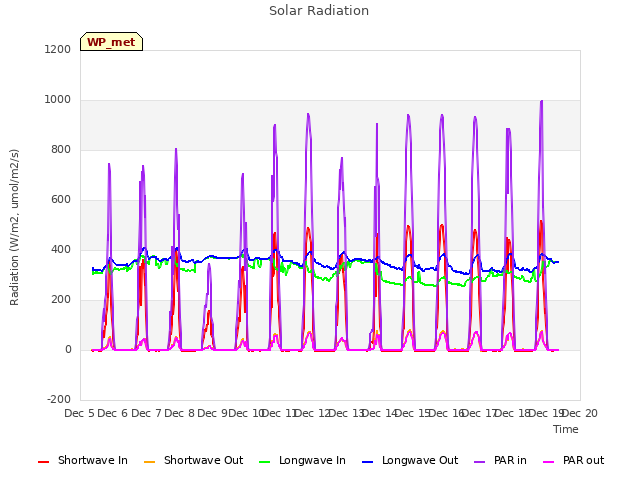Click the WP_met station label
The width and height of the screenshot is (640, 480).
[111, 42]
